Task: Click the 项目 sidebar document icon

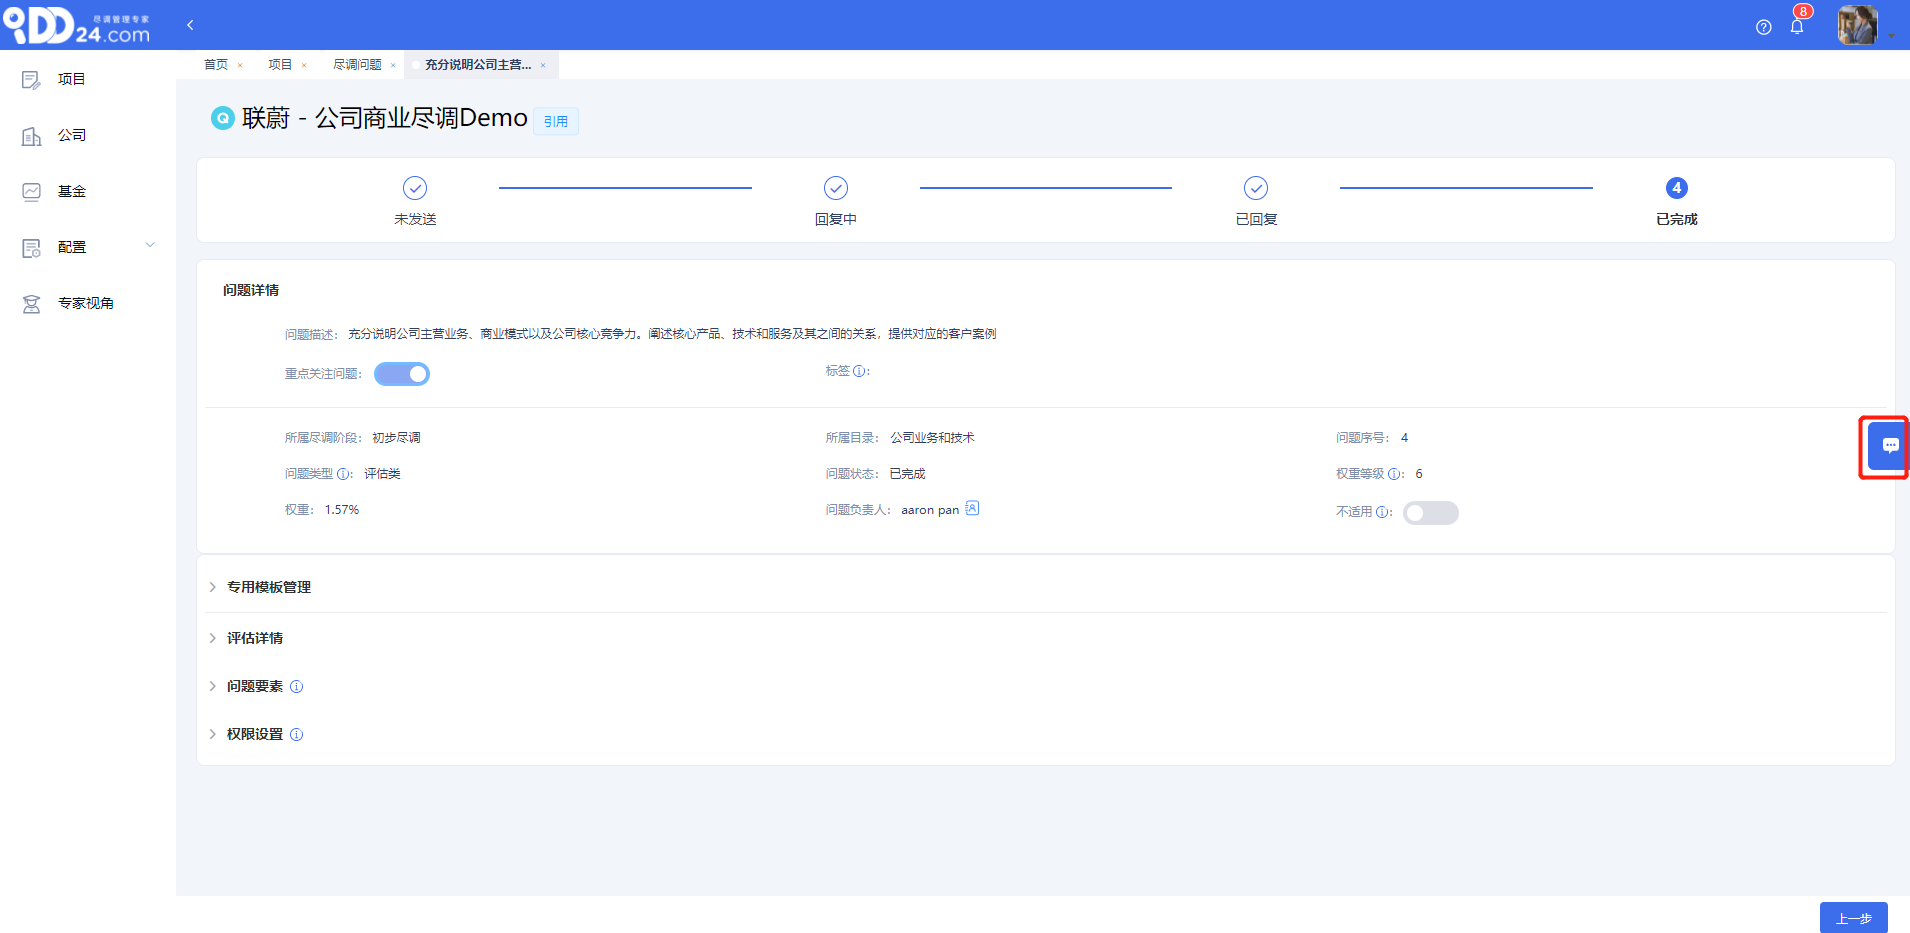Action: [31, 80]
